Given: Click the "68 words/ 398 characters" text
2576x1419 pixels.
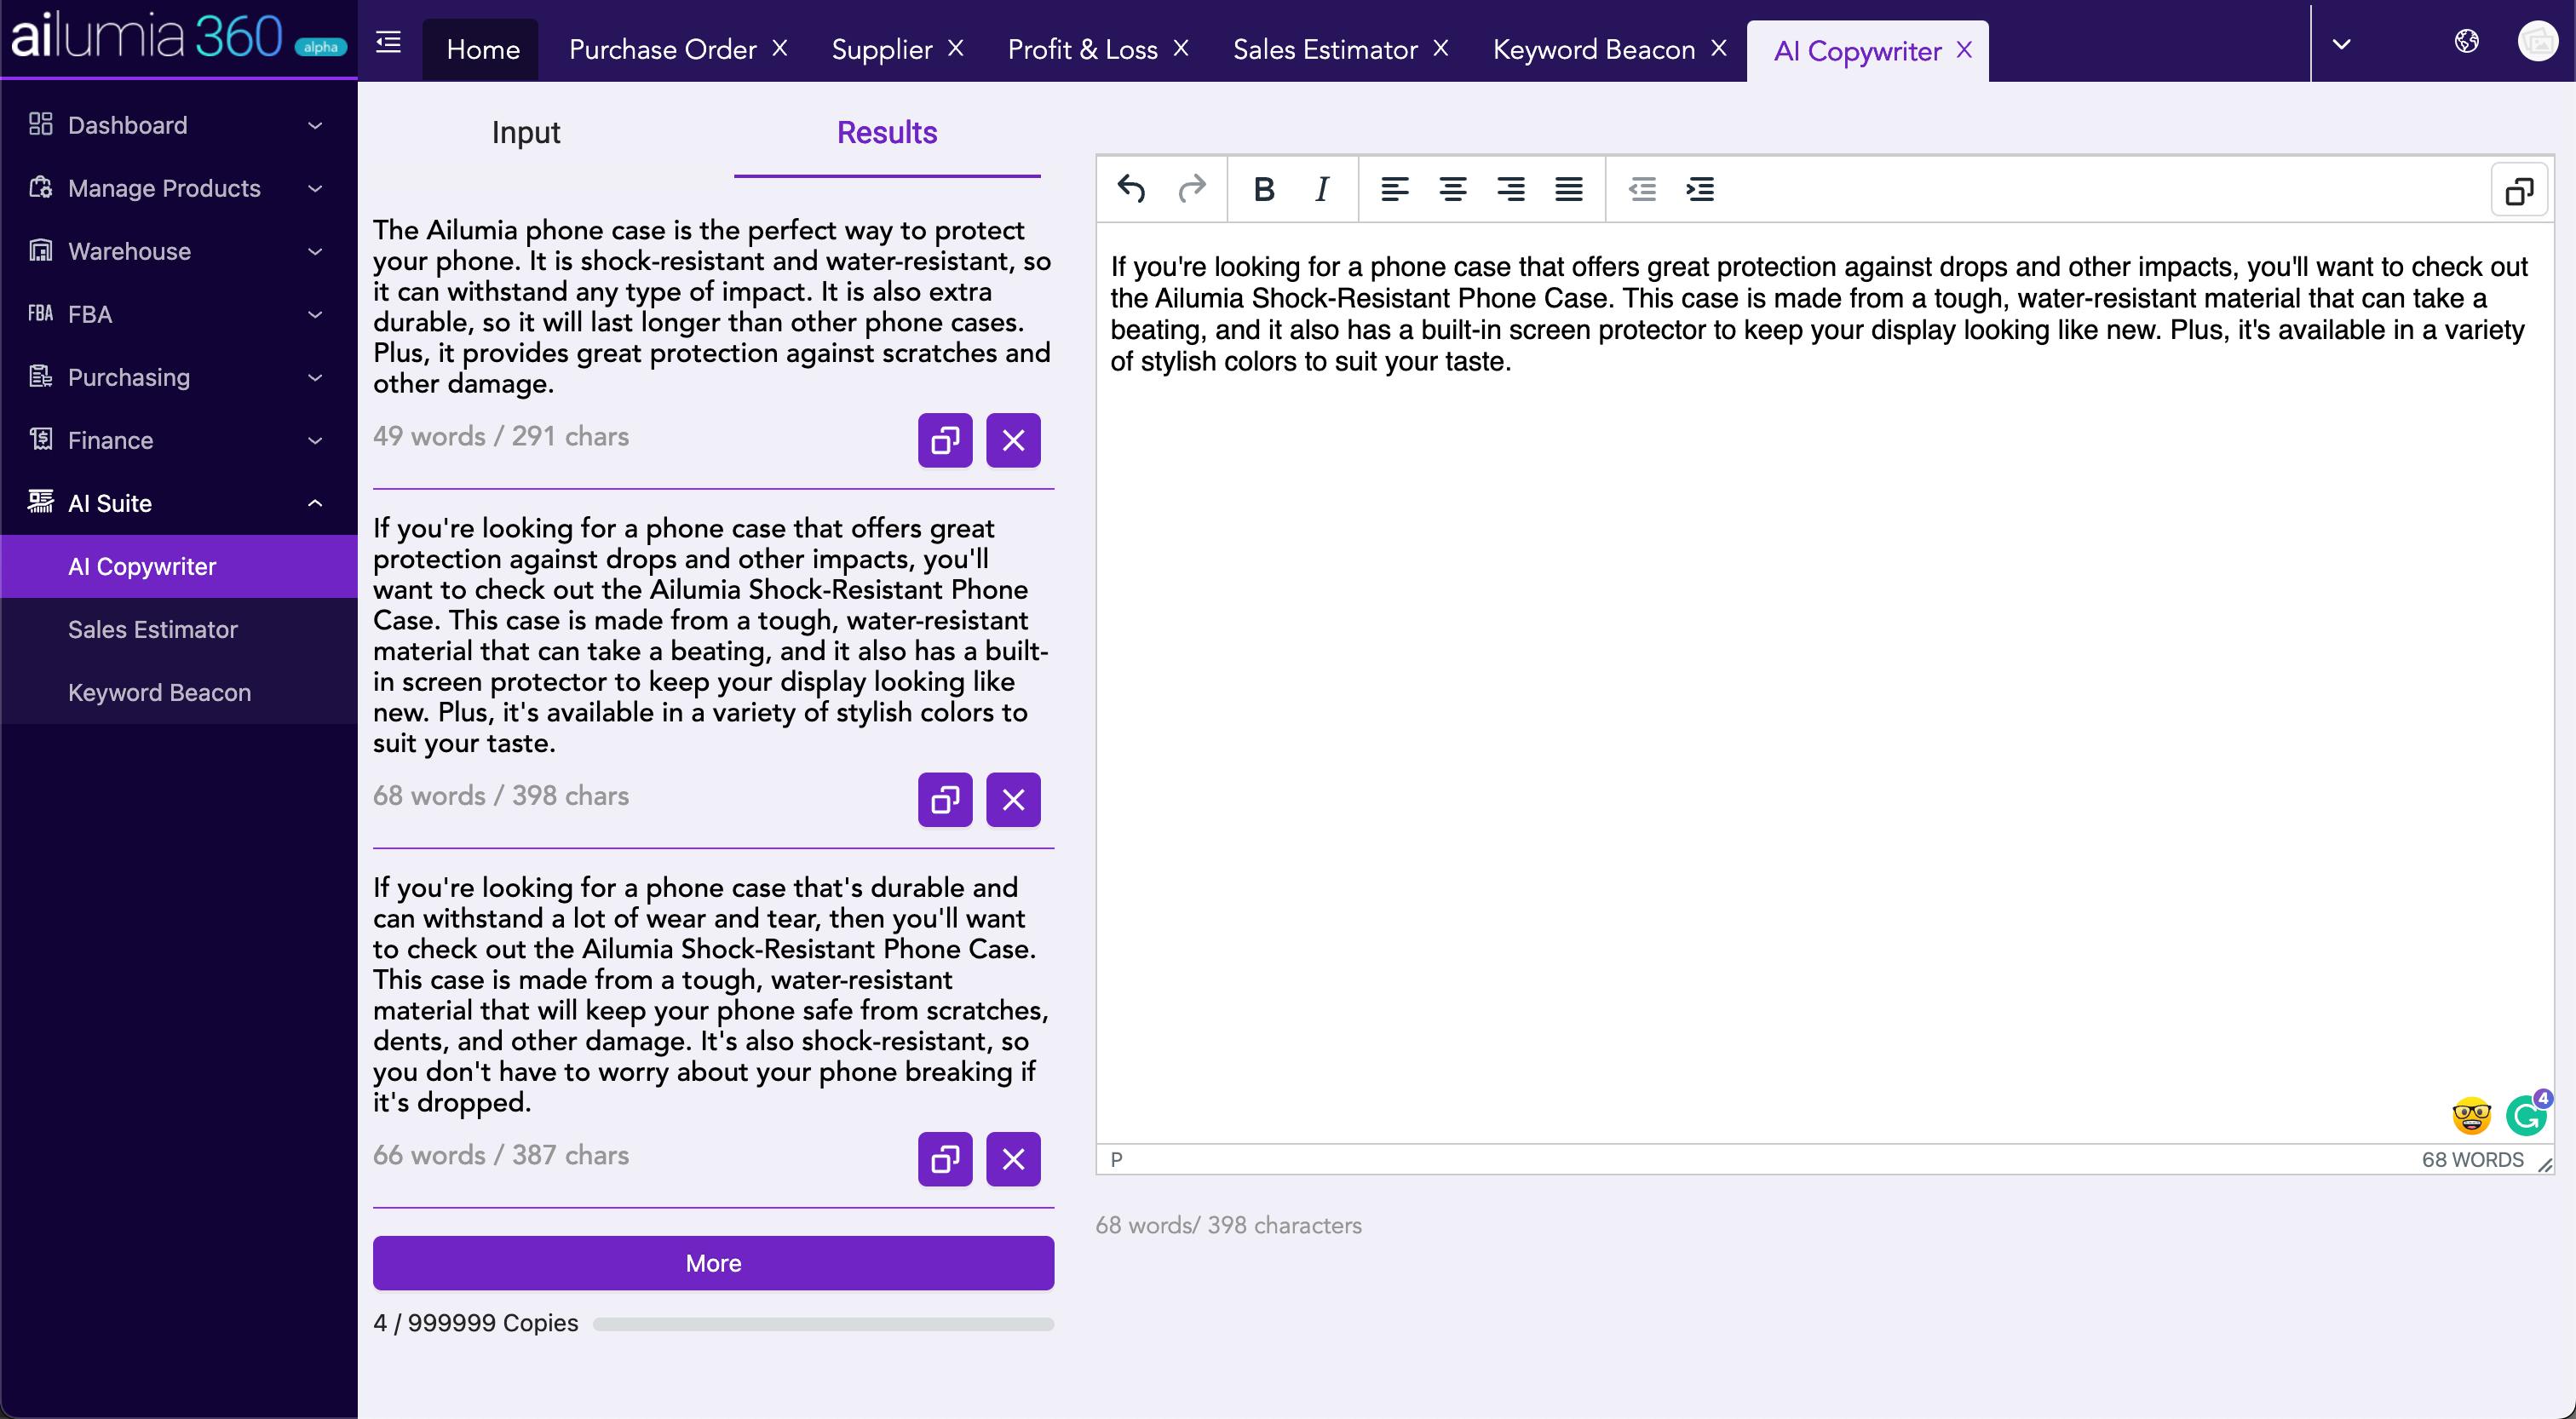Looking at the screenshot, I should (1228, 1225).
